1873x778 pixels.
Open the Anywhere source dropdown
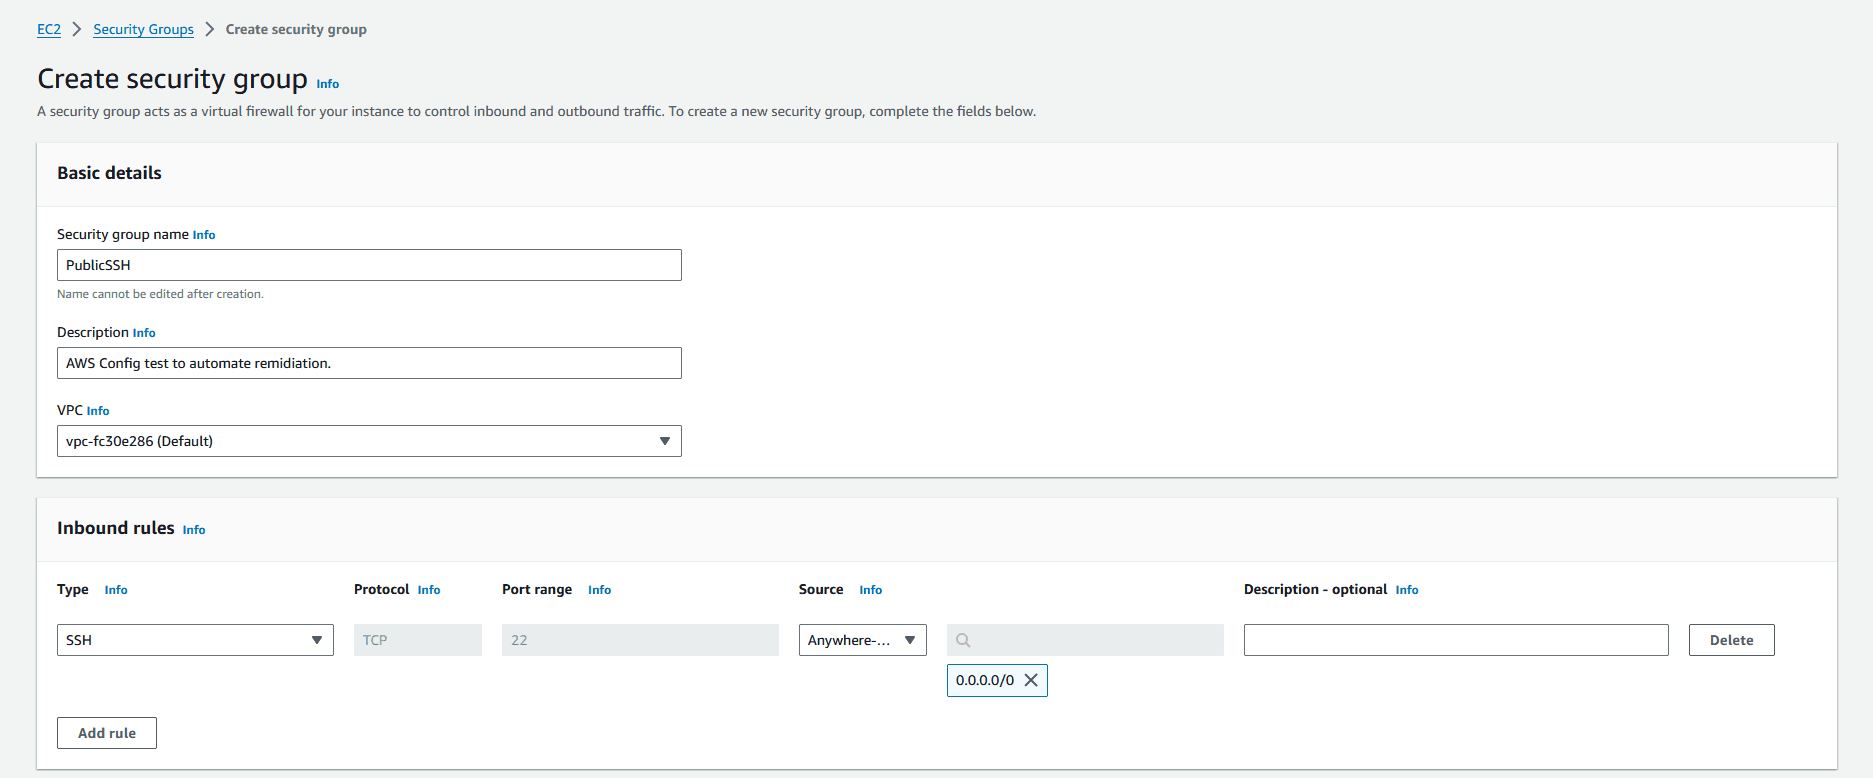pos(863,640)
